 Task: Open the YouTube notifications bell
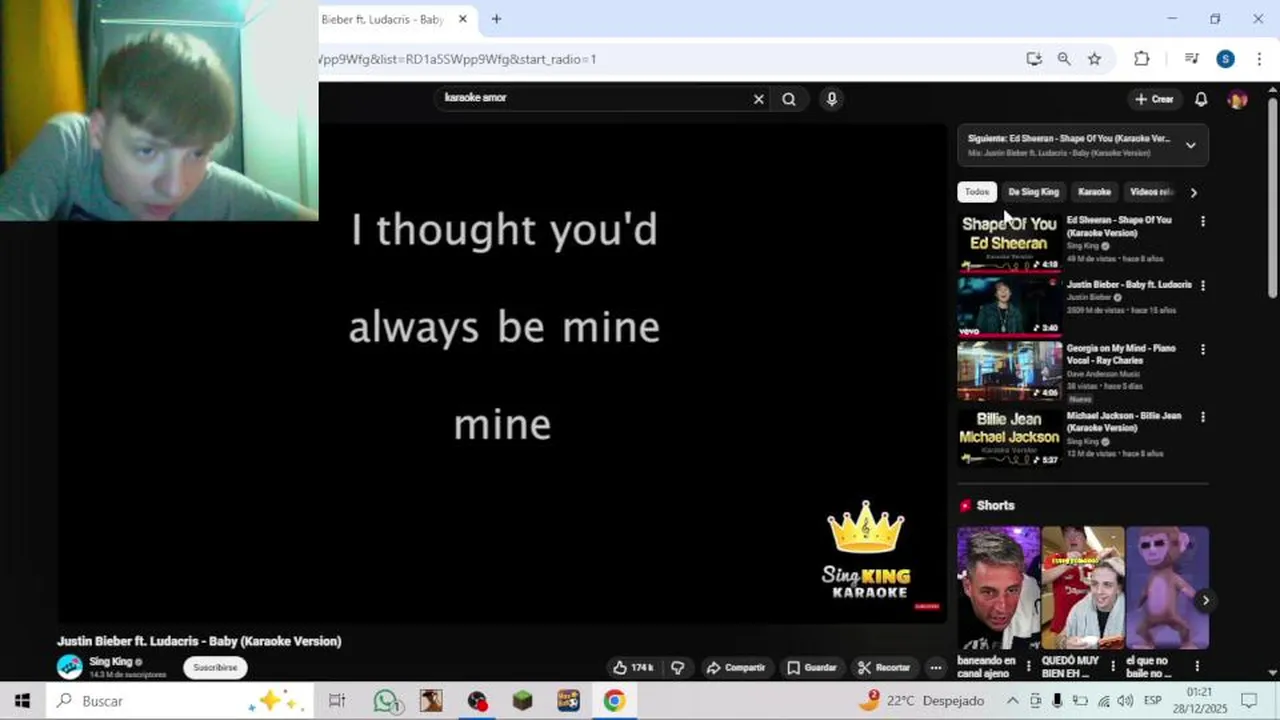coord(1201,99)
